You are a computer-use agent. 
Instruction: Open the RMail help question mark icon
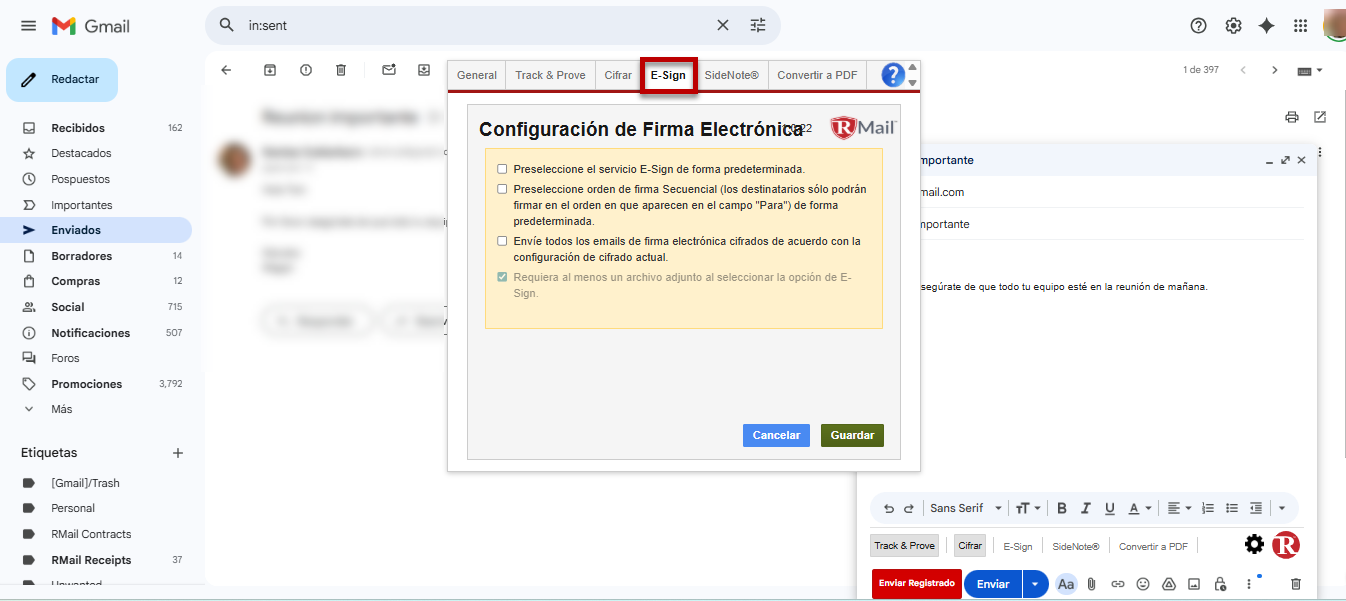(893, 75)
